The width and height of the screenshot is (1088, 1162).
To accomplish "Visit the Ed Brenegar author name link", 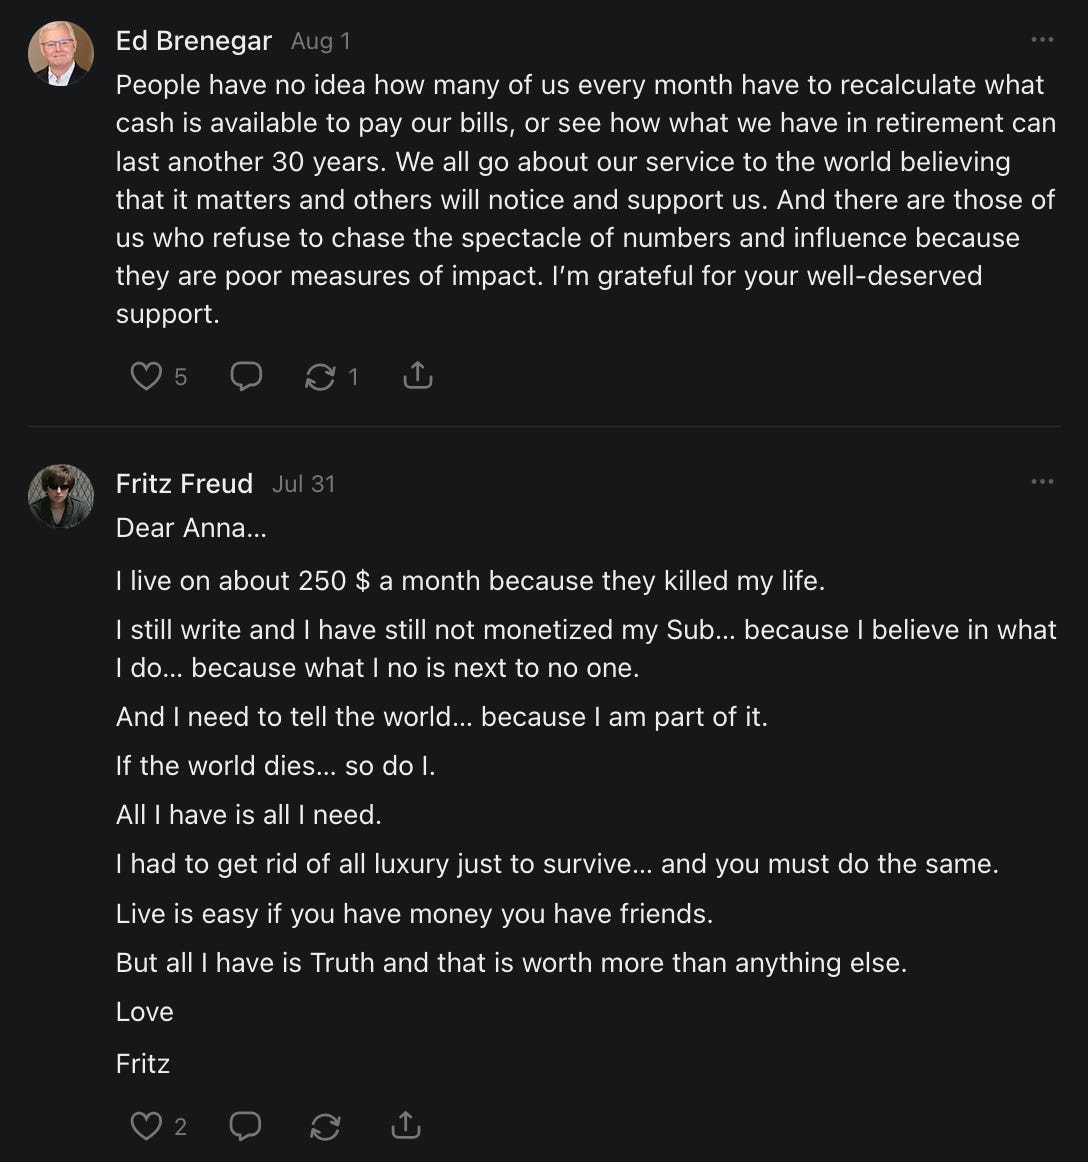I will pyautogui.click(x=194, y=41).
